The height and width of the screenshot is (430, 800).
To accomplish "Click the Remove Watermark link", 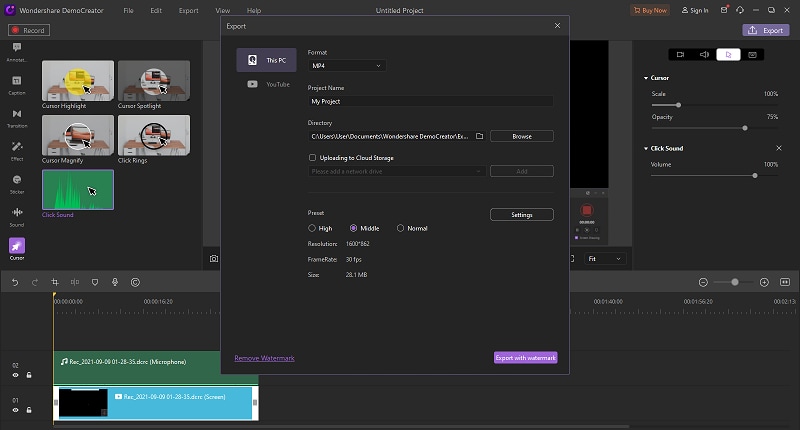I will tap(264, 358).
